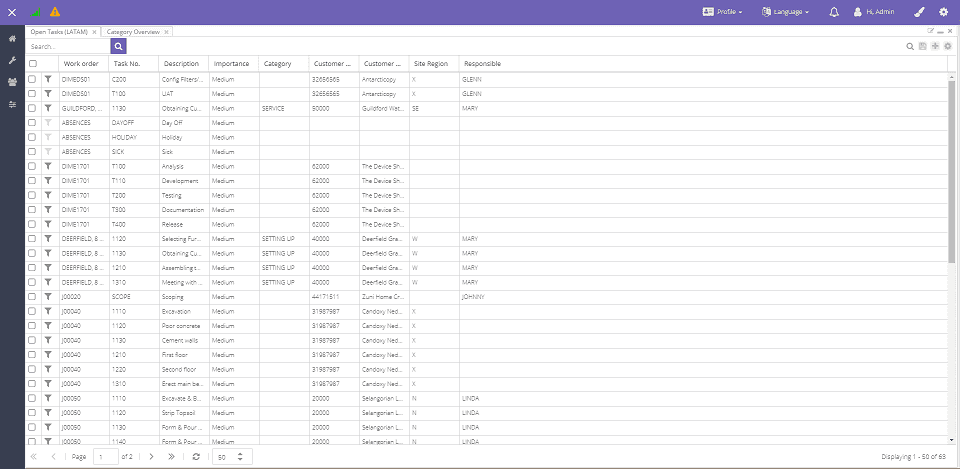
Task: Click the vertical scrollbar thumb
Action: tap(951, 171)
